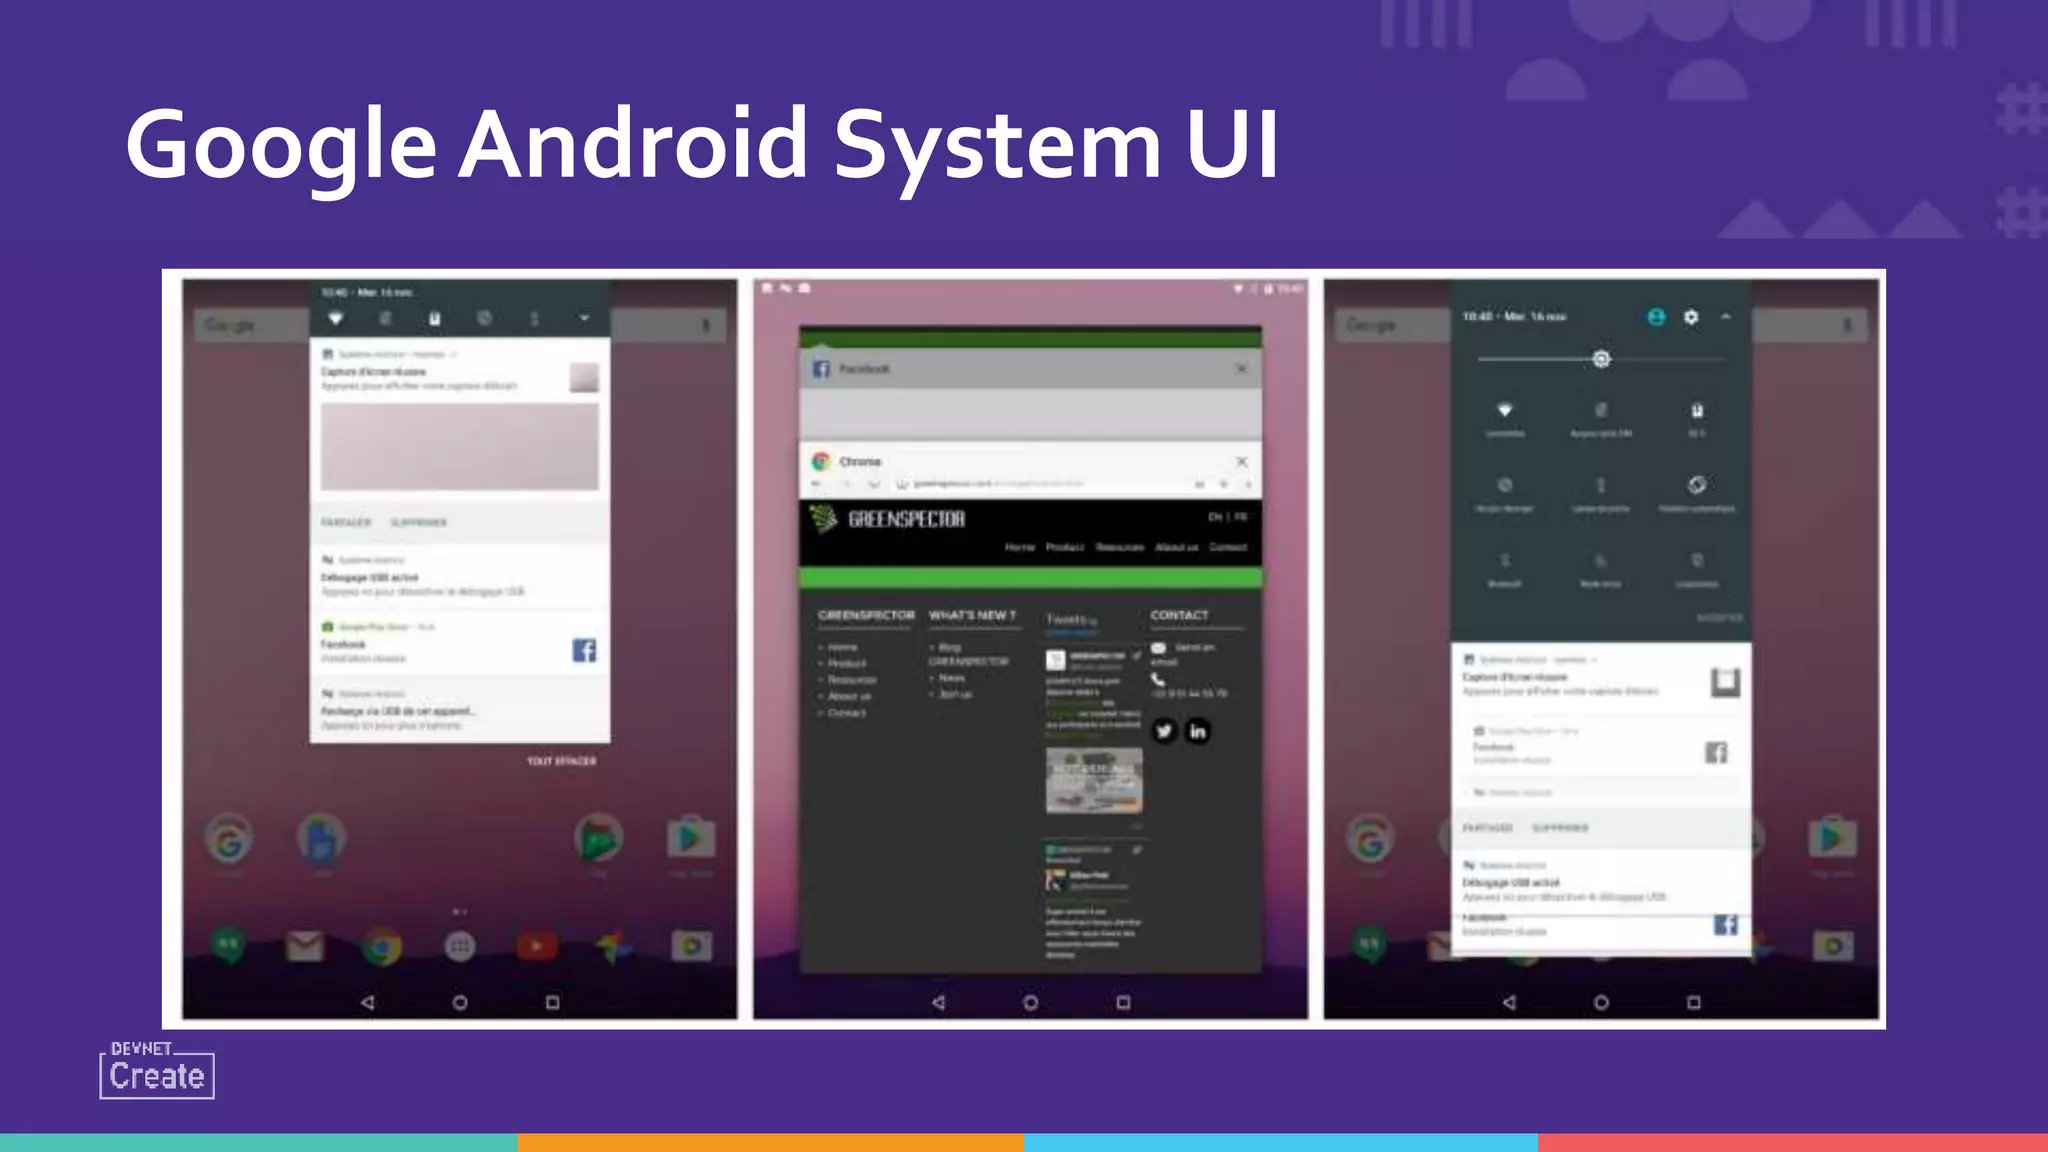Image resolution: width=2048 pixels, height=1152 pixels.
Task: Expand quick settings chevron in left screenshot
Action: point(584,318)
